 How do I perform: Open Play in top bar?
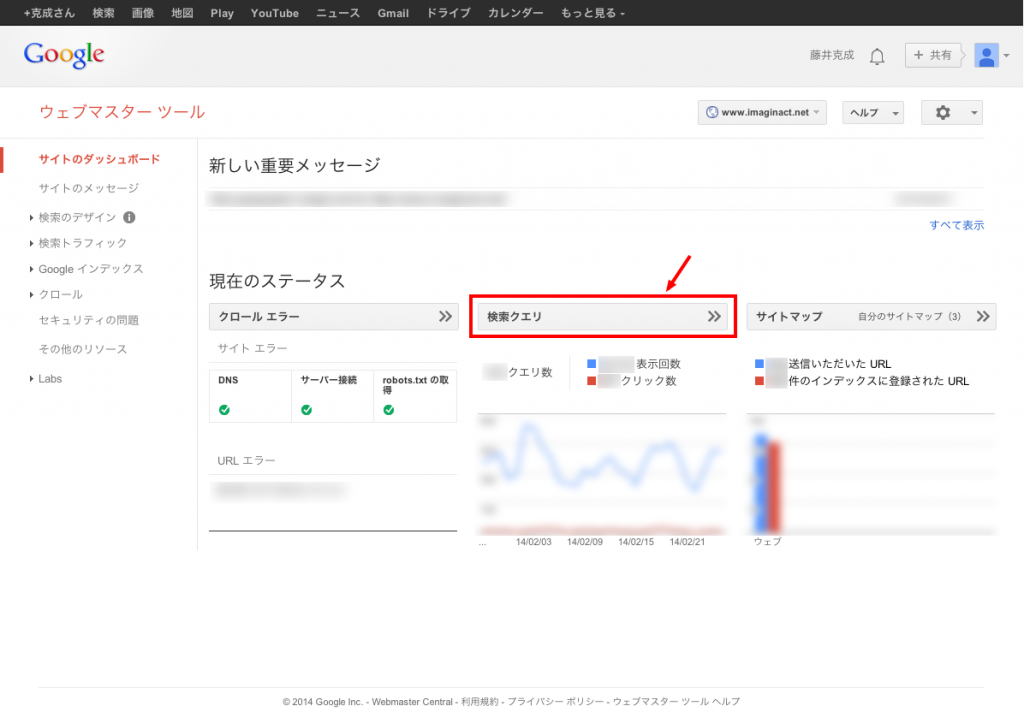point(222,13)
